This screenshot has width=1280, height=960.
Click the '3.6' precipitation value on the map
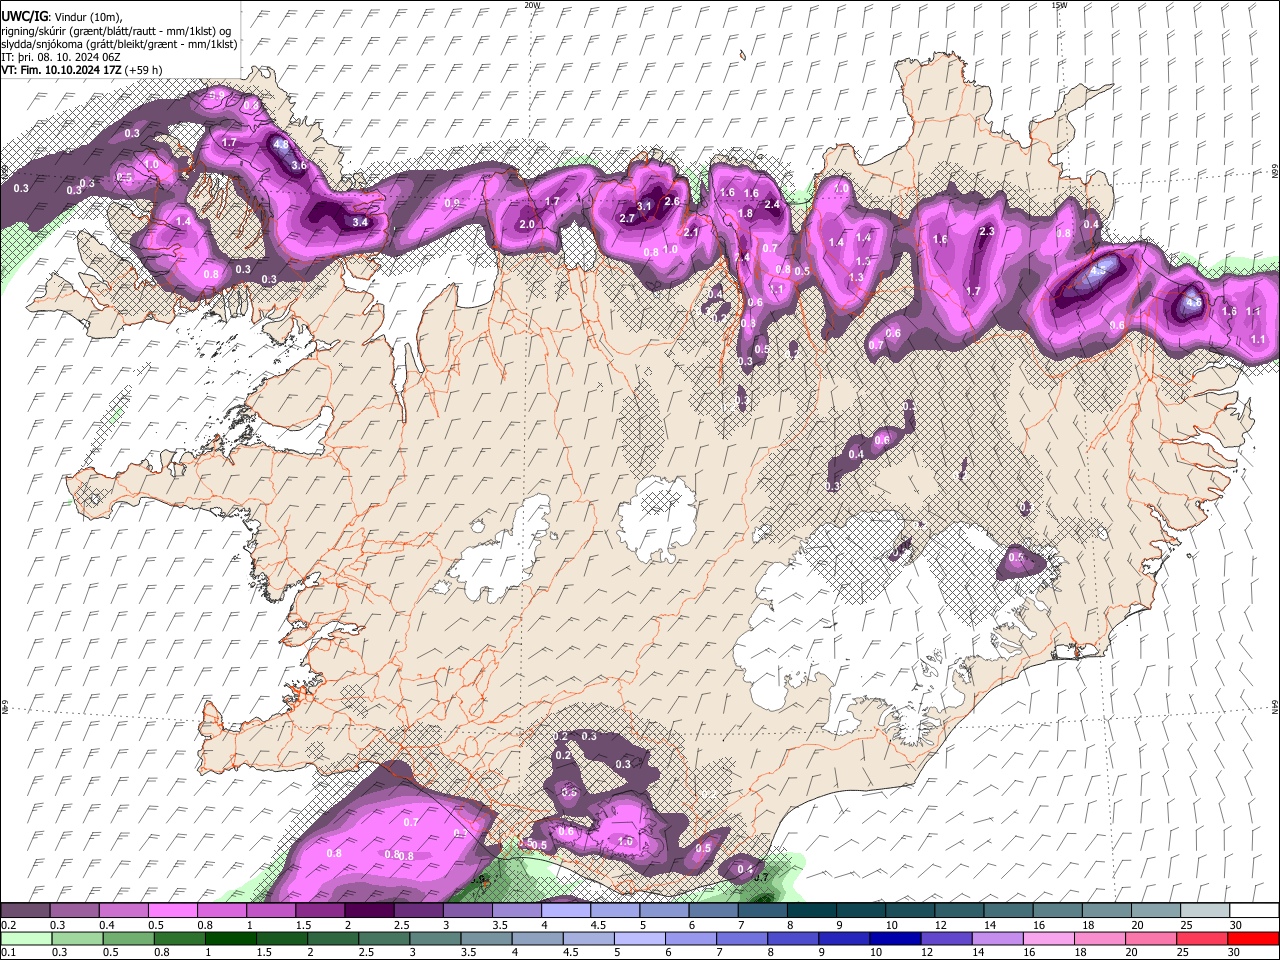pyautogui.click(x=298, y=165)
